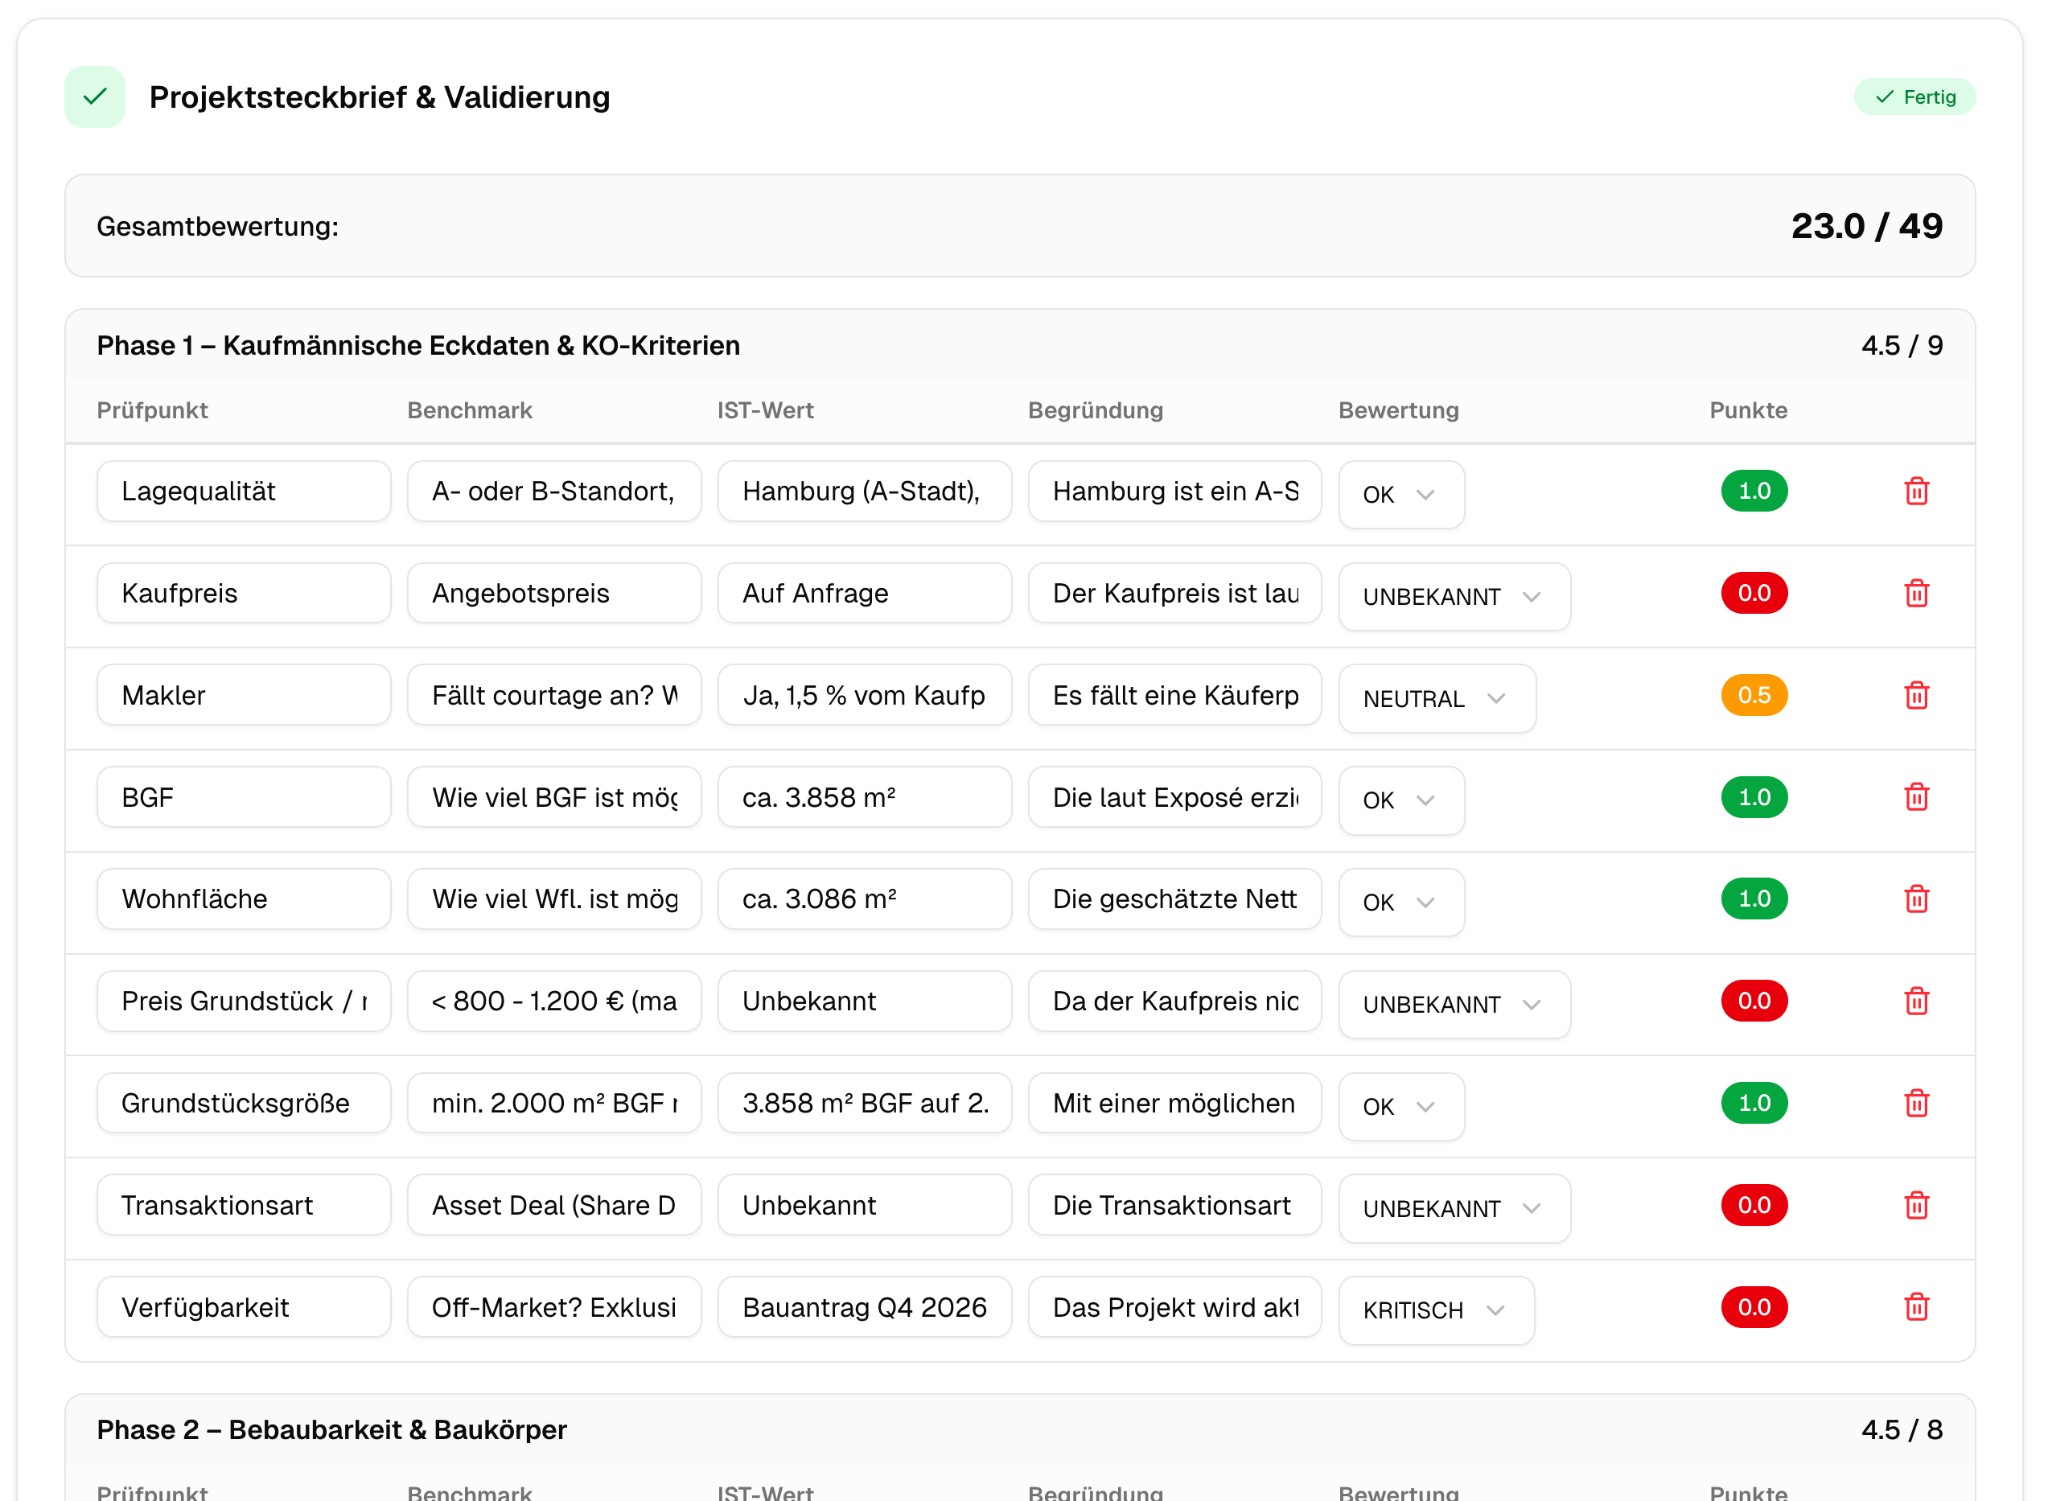The height and width of the screenshot is (1501, 2048).
Task: Click trash icon in Kaufpreis row
Action: click(x=1916, y=593)
